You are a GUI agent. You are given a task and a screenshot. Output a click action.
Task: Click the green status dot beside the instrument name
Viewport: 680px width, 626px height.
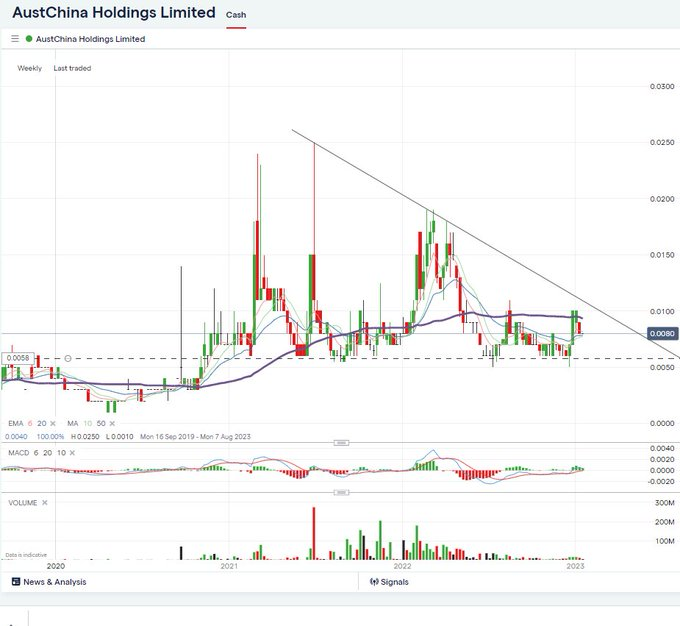29,39
